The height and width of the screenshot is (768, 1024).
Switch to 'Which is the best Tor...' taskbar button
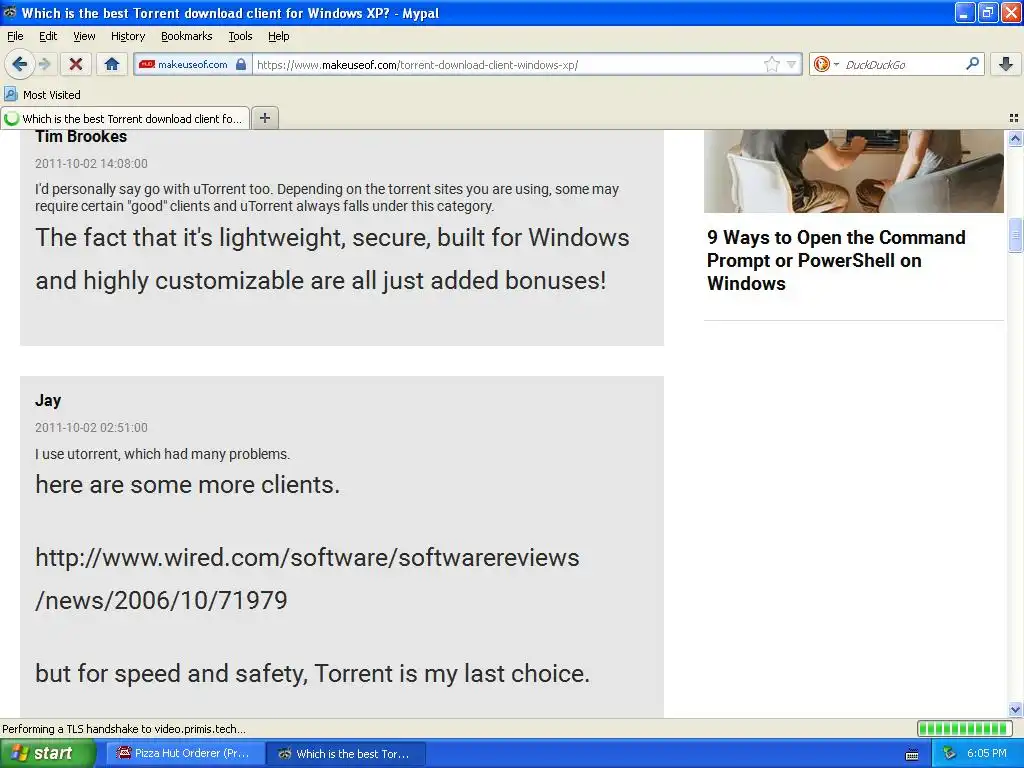(x=346, y=754)
